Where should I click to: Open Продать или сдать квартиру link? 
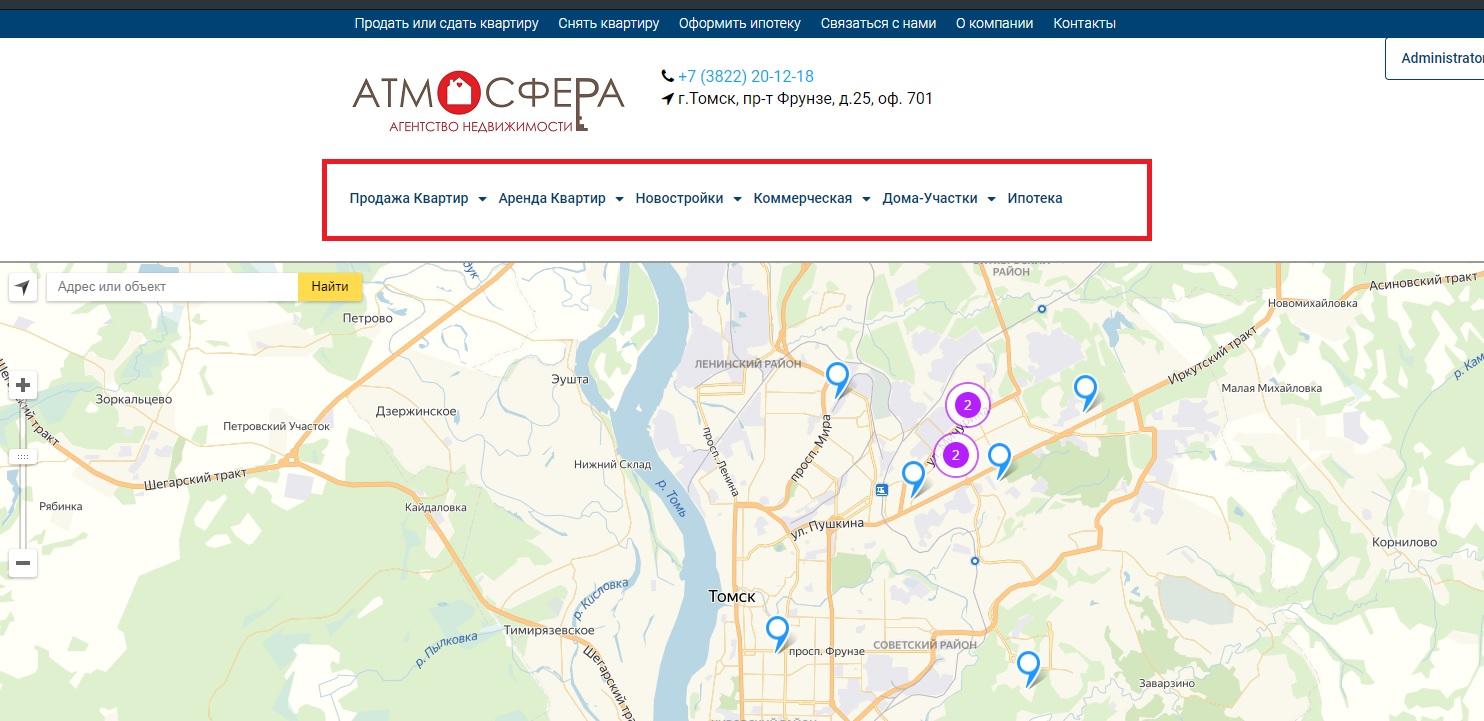(446, 23)
